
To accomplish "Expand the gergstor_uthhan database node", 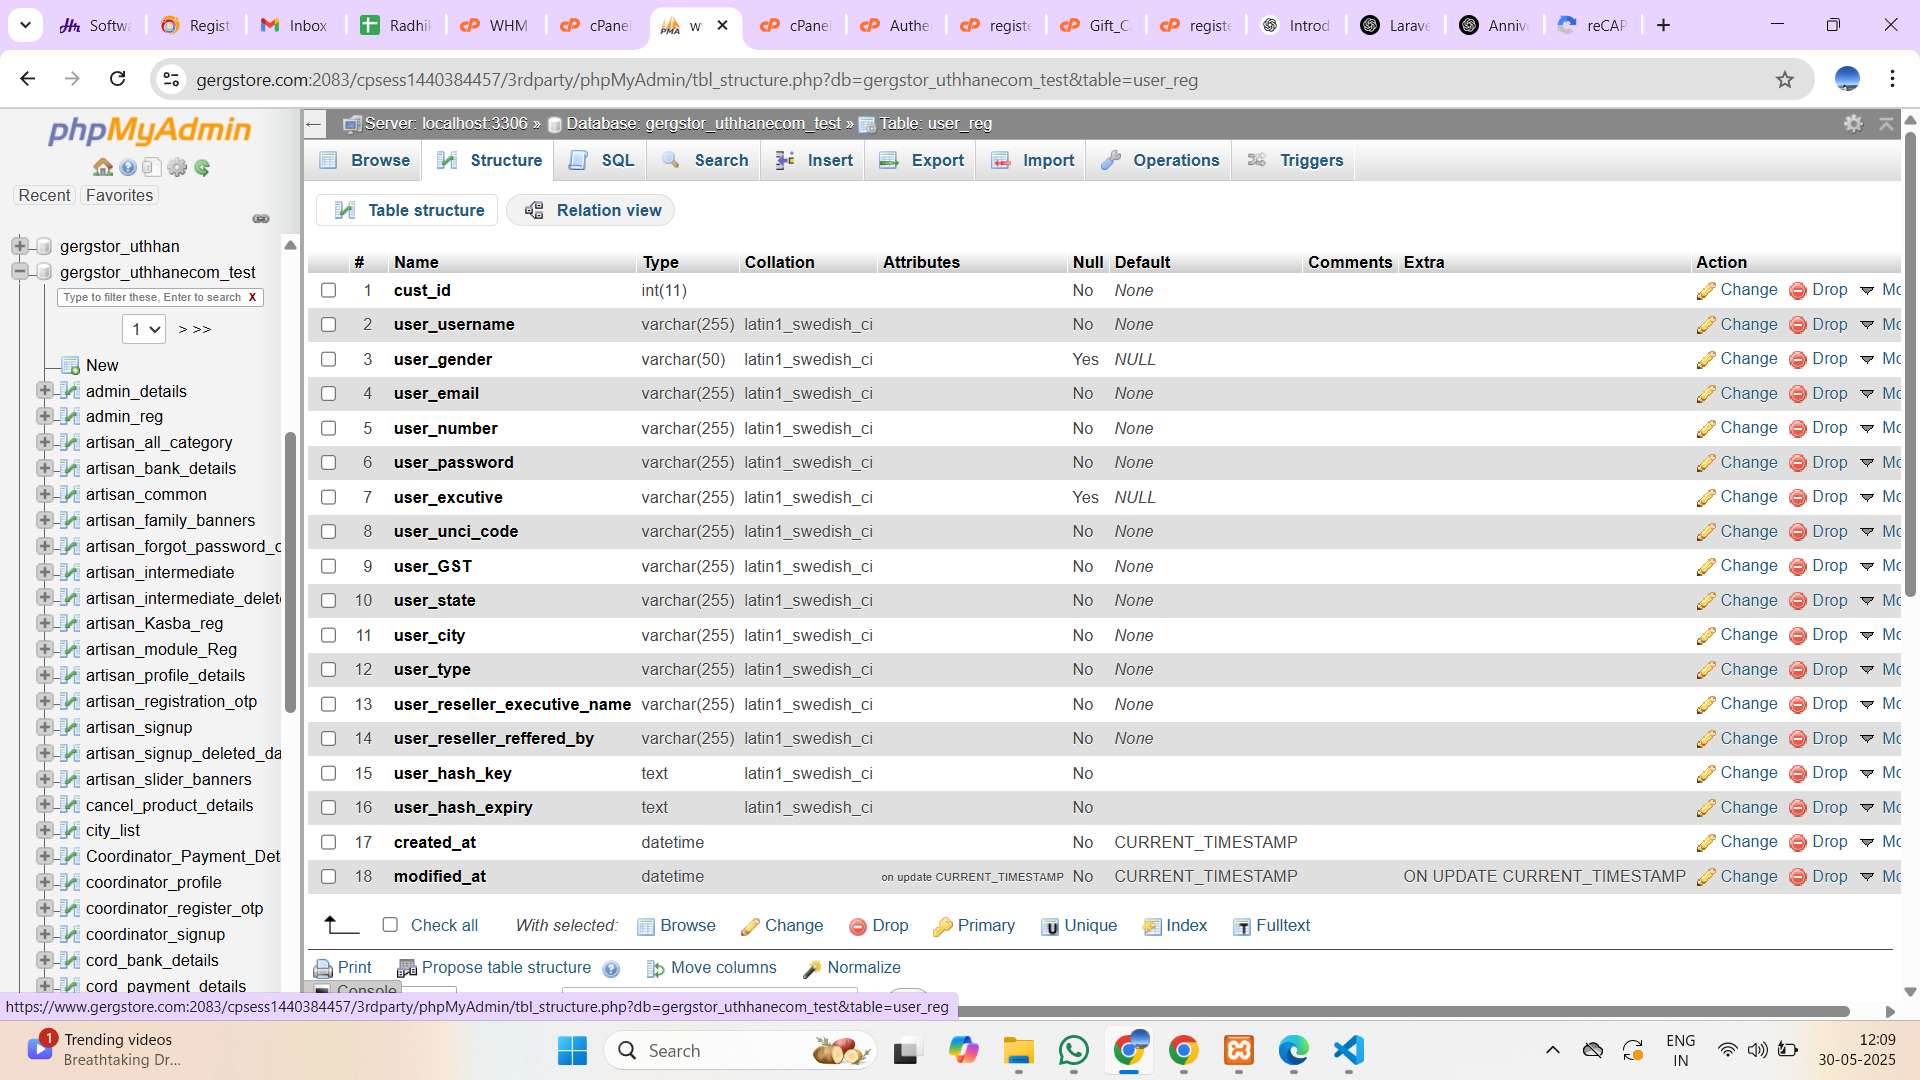I will 19,246.
